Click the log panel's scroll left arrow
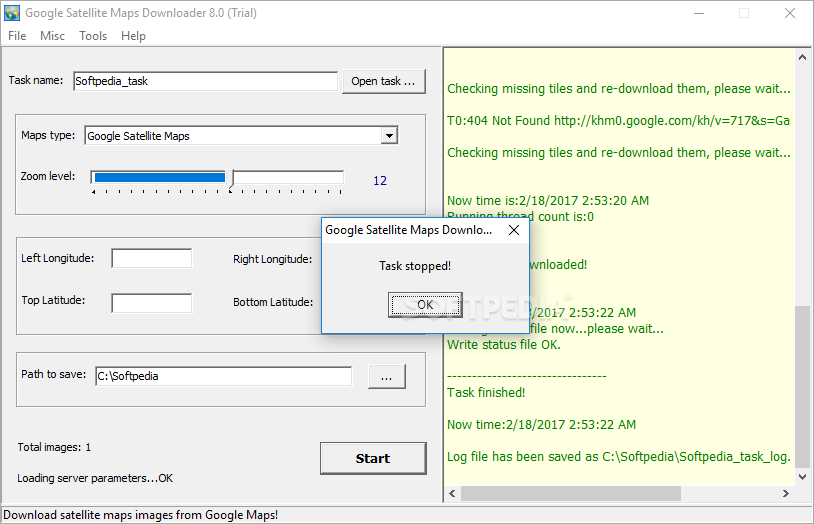Viewport: 814px width, 524px height. [x=452, y=493]
